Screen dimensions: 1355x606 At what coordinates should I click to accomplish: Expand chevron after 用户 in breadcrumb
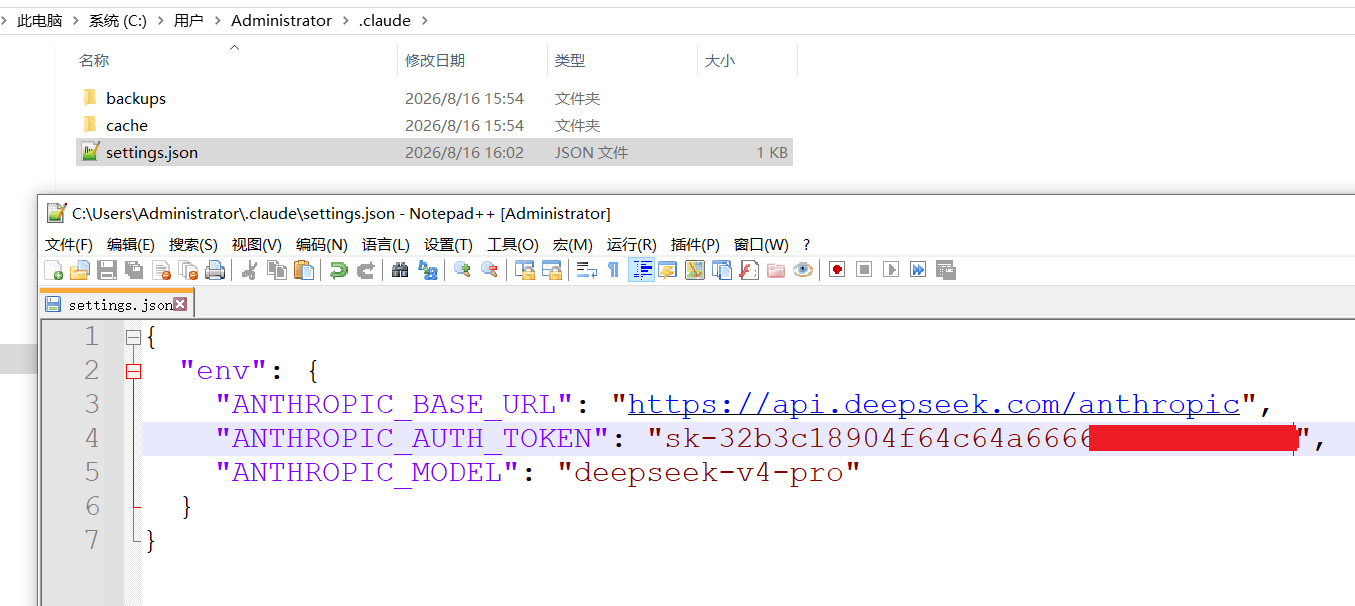click(x=217, y=20)
